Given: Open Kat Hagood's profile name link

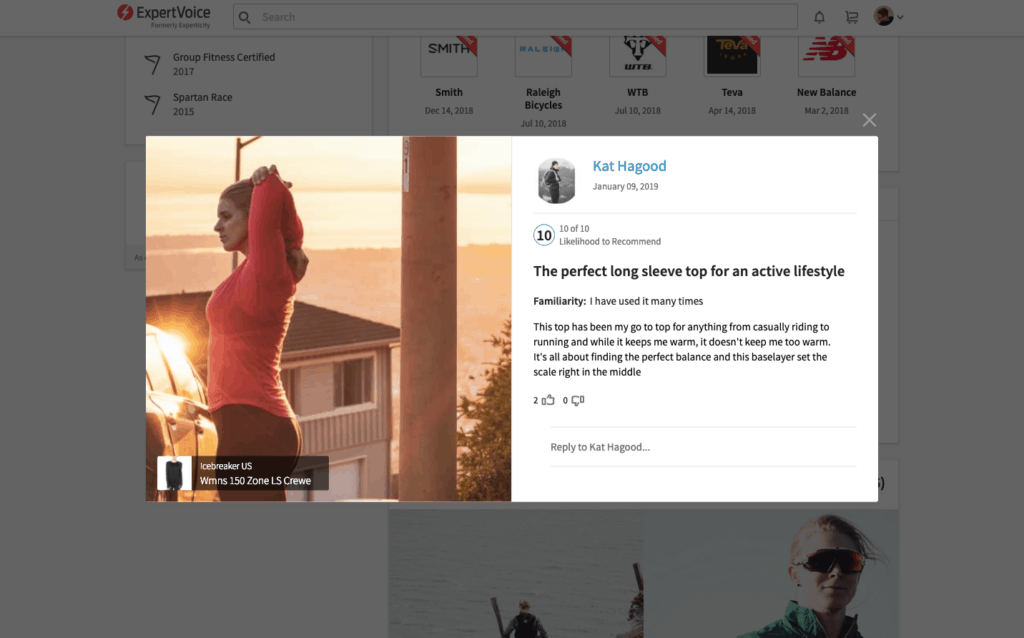Looking at the screenshot, I should tap(629, 166).
